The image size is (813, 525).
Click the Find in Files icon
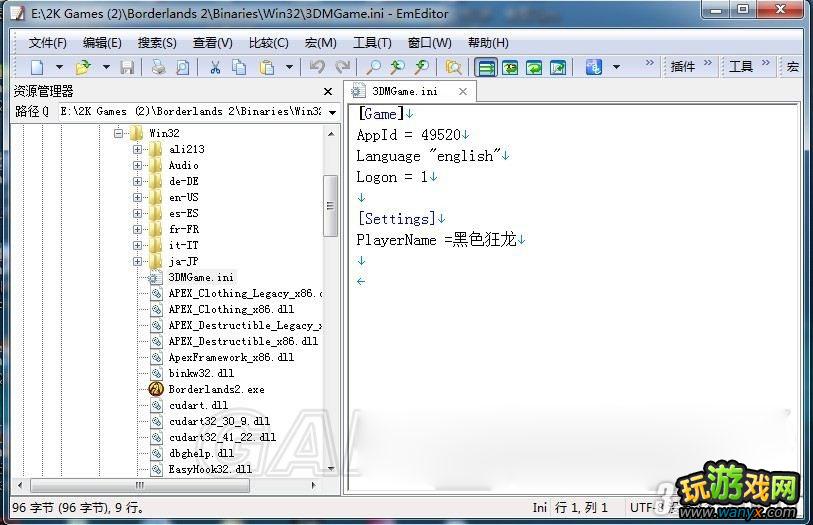coord(453,67)
